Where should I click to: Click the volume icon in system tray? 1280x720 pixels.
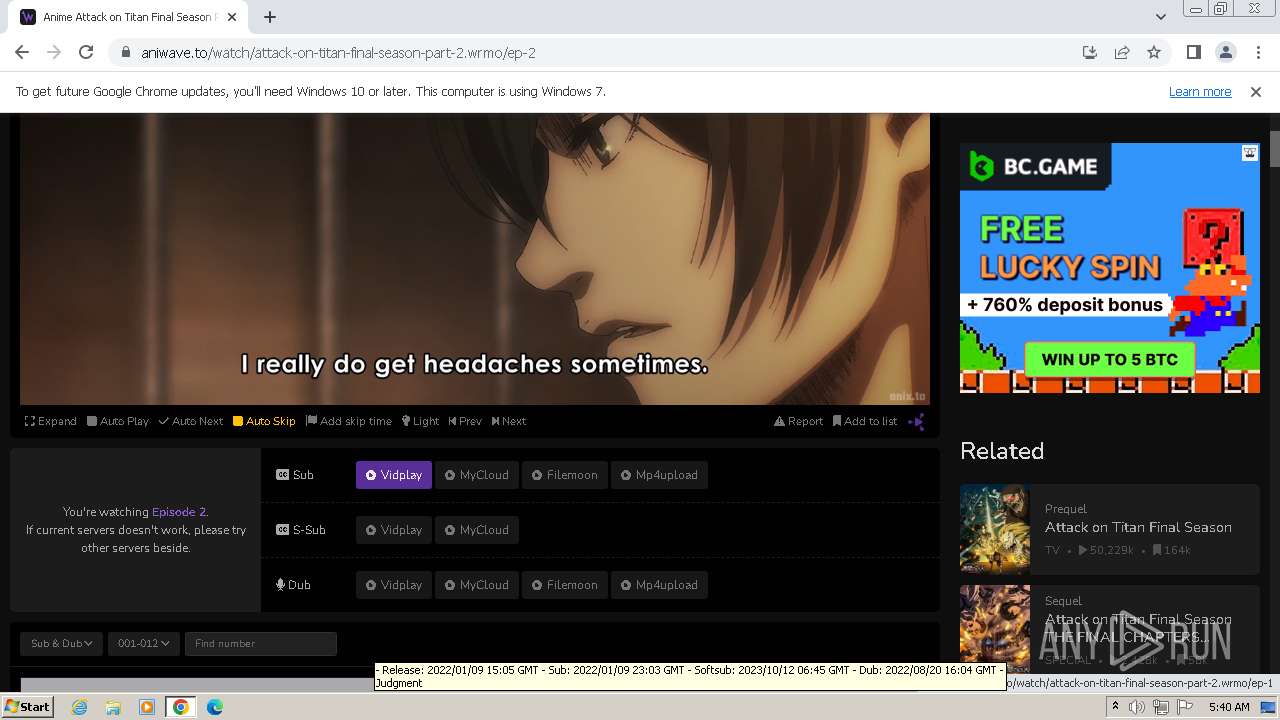click(x=1137, y=707)
